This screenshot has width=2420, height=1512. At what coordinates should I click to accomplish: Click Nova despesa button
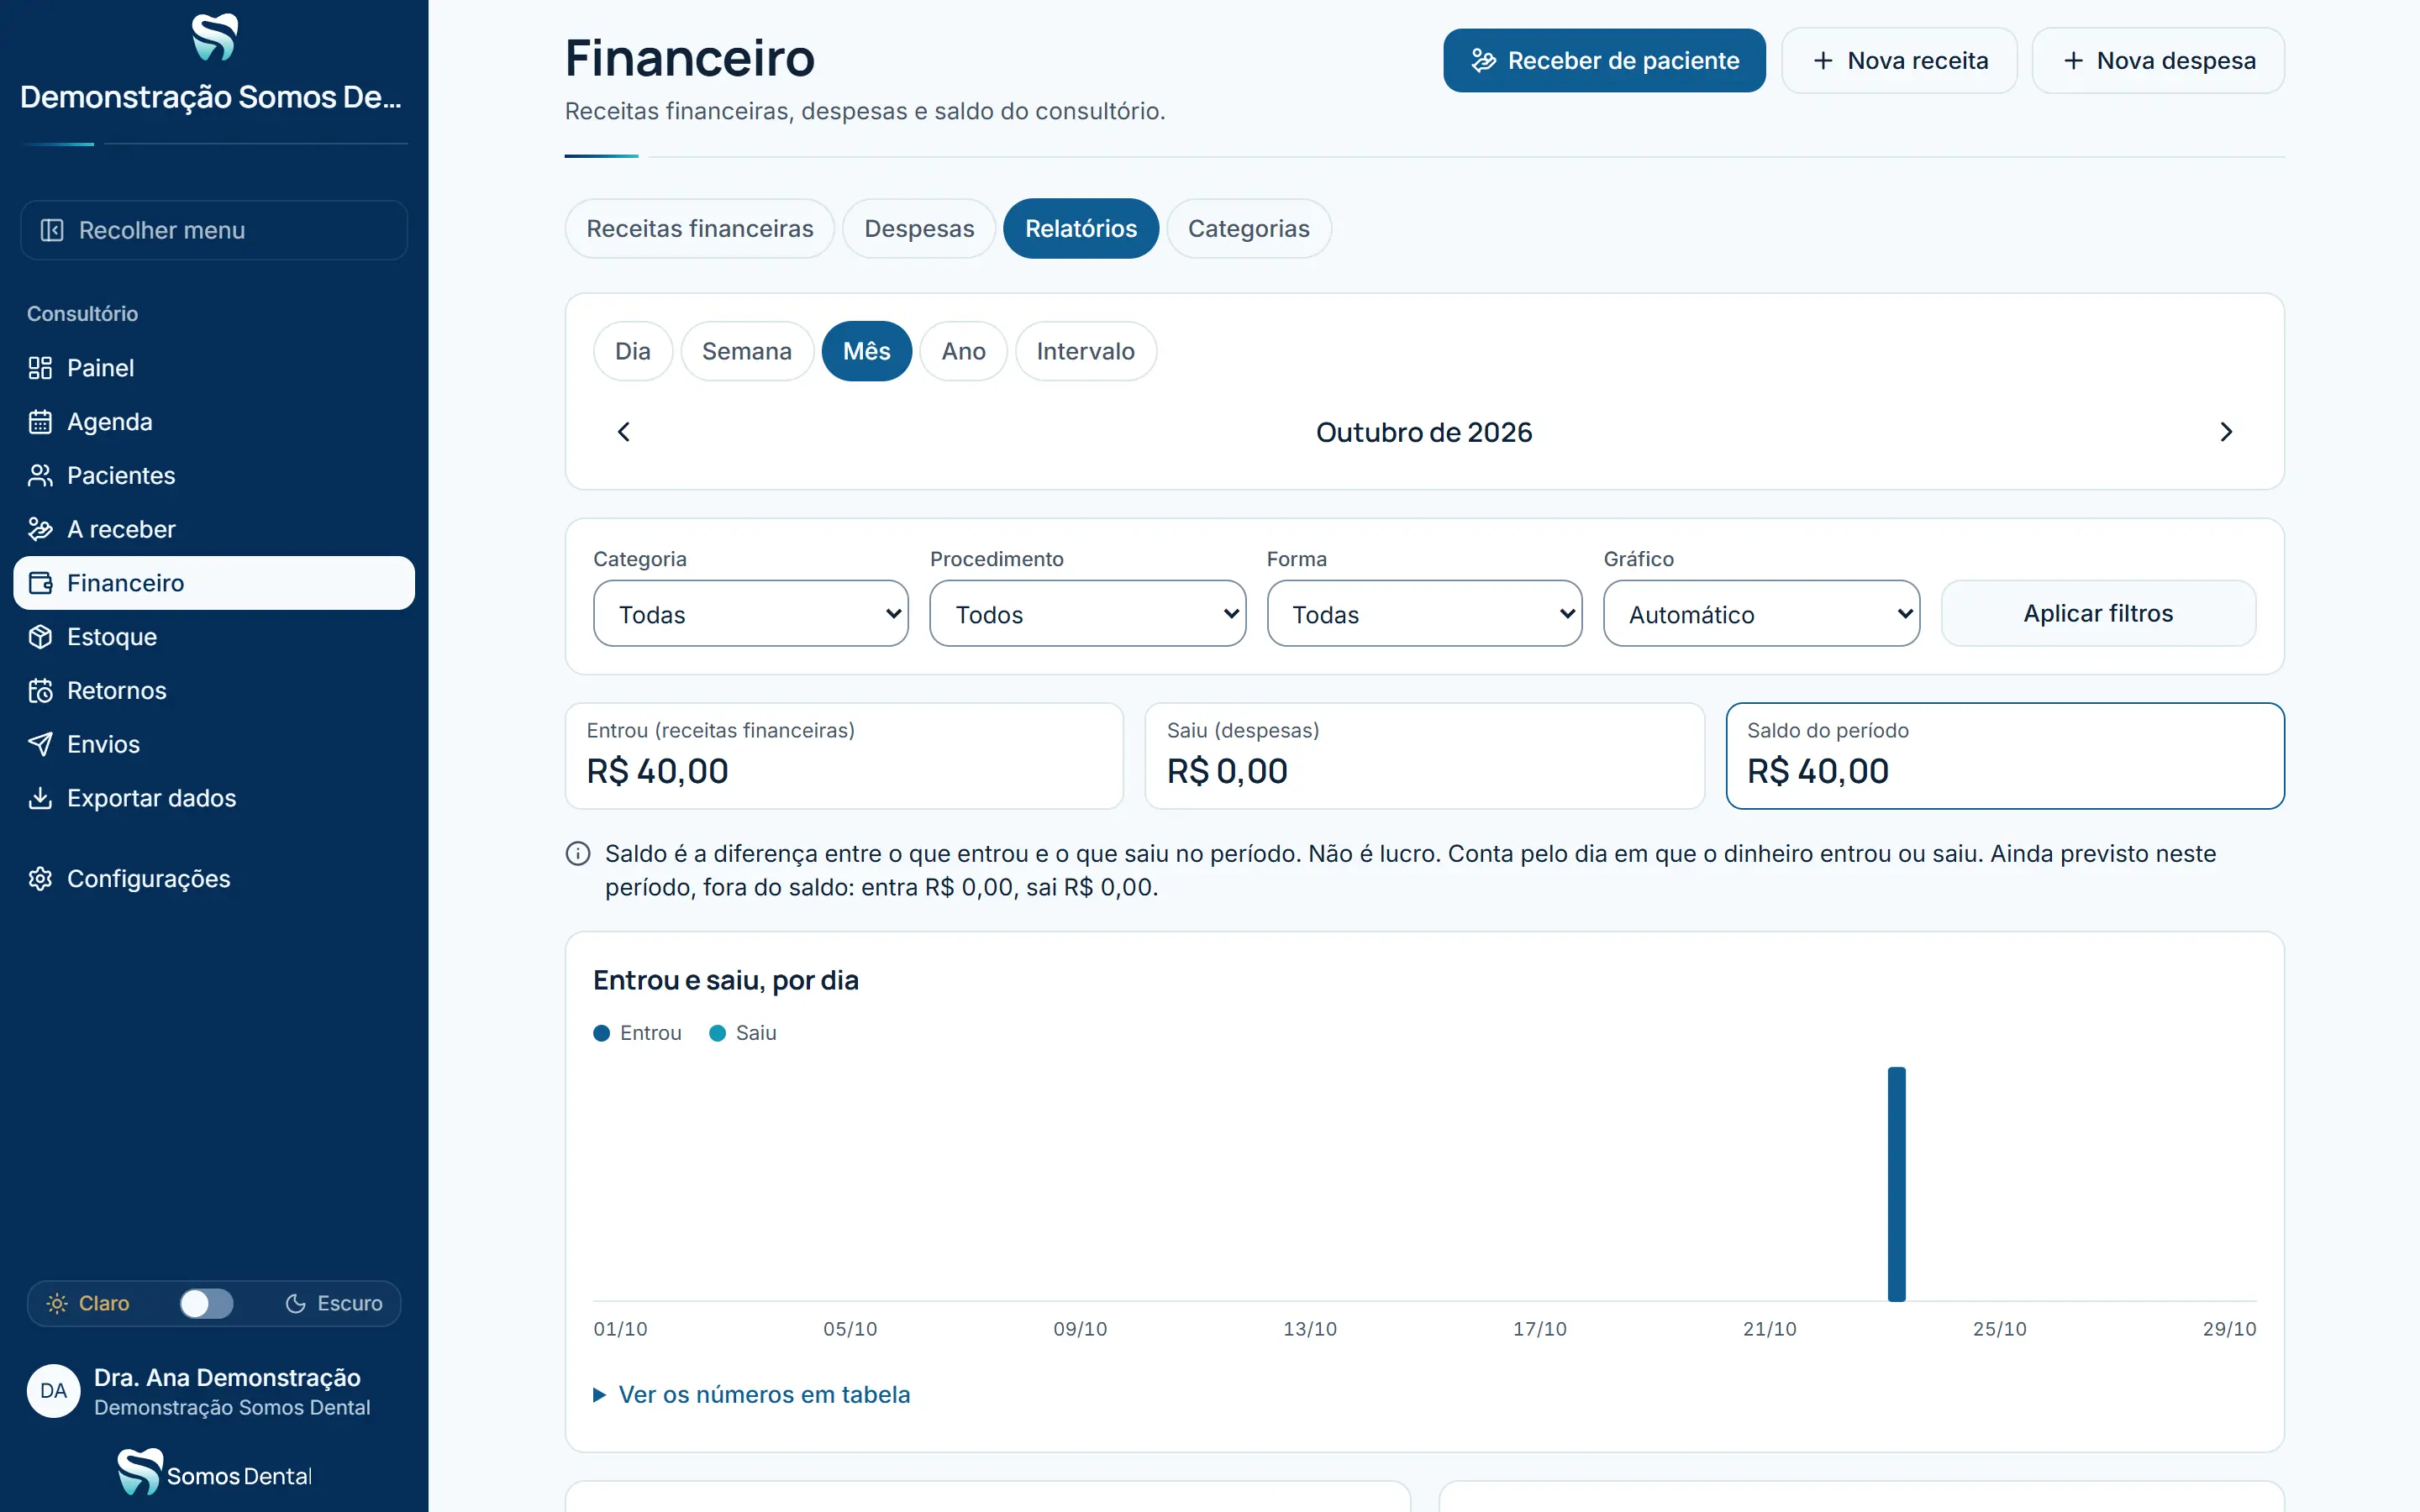2158,61
